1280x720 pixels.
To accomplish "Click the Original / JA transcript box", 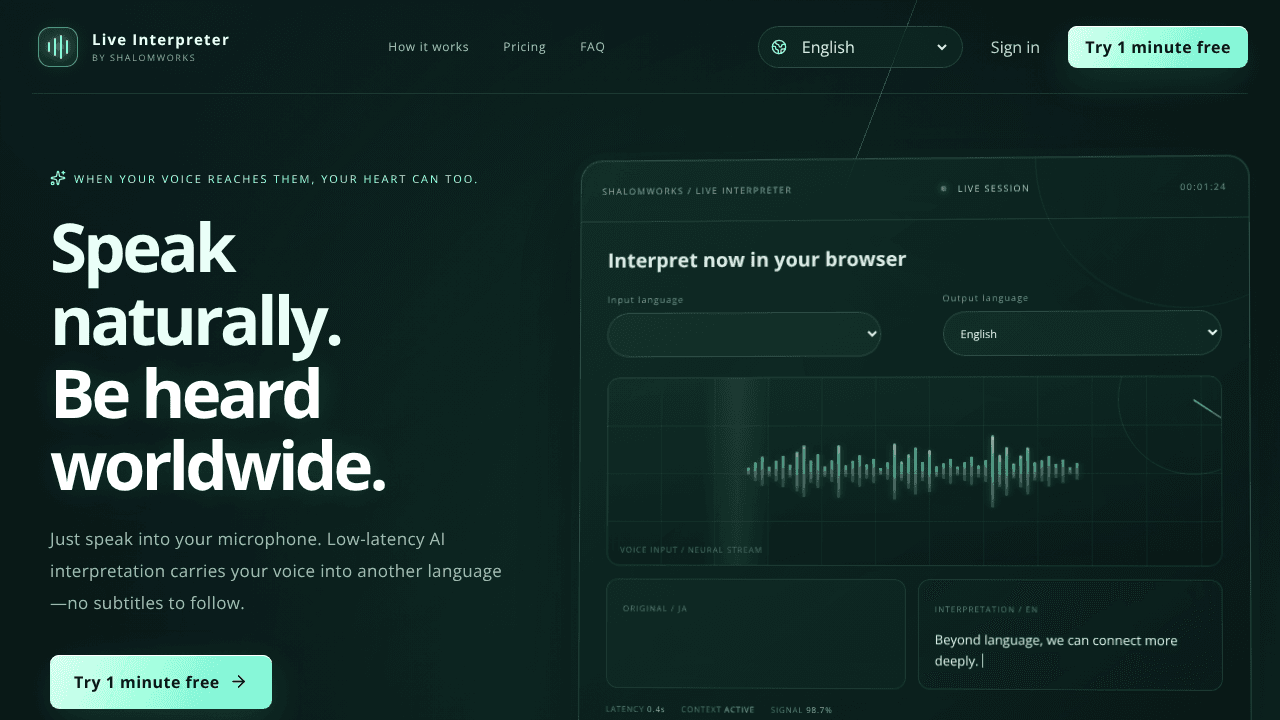I will [x=756, y=634].
